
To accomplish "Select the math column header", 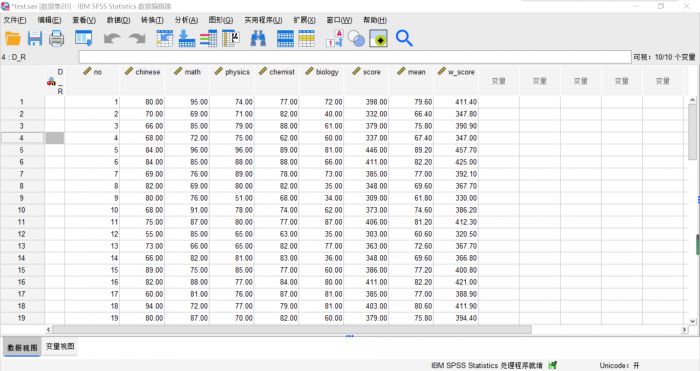I will 187,81.
